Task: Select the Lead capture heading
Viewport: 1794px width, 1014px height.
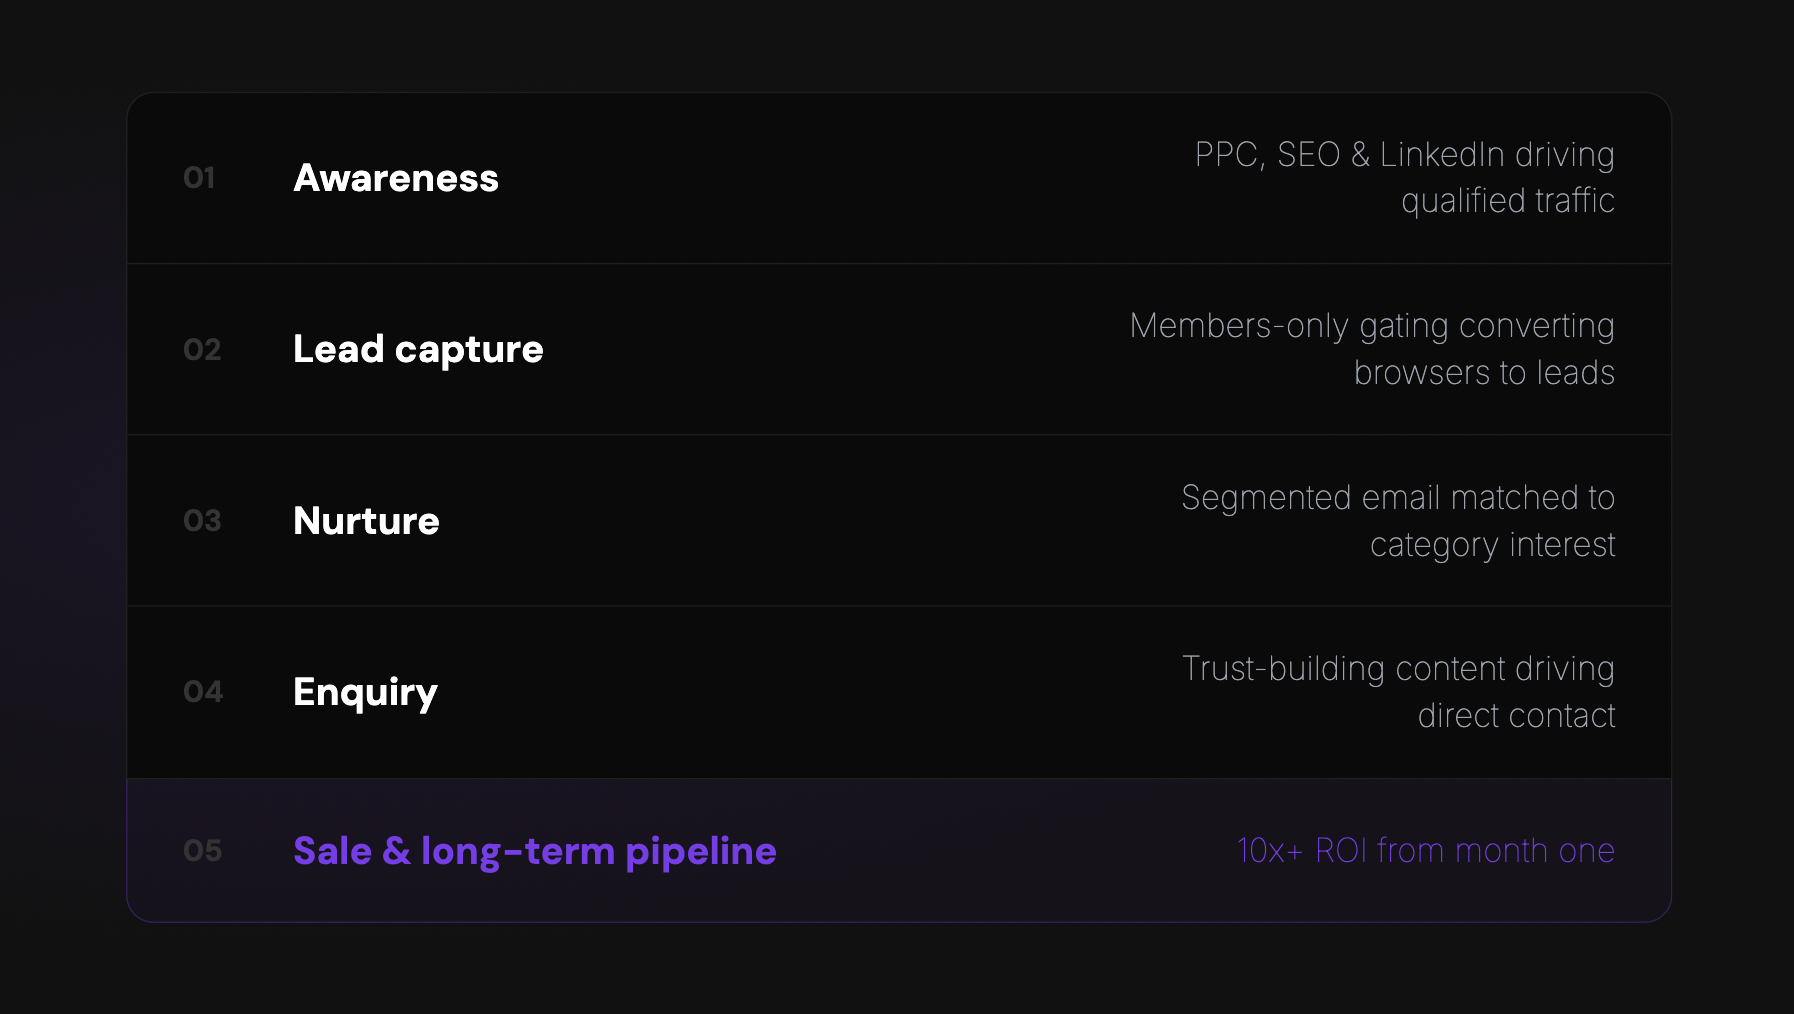Action: (x=418, y=349)
